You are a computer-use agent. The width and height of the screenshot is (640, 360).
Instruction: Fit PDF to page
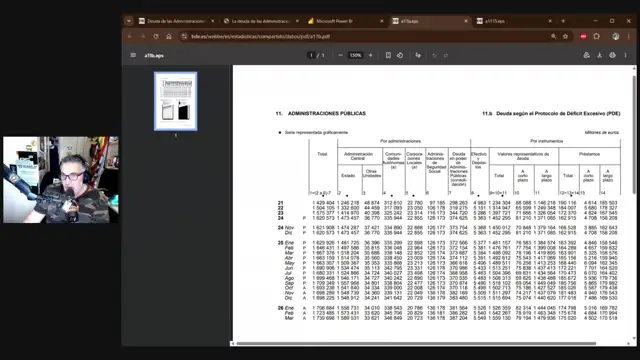click(x=388, y=55)
